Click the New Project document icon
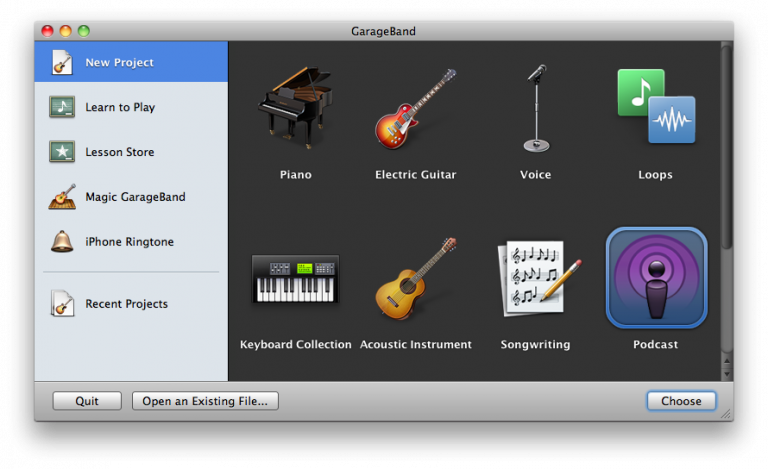Screen dimensions: 768x469 point(62,62)
